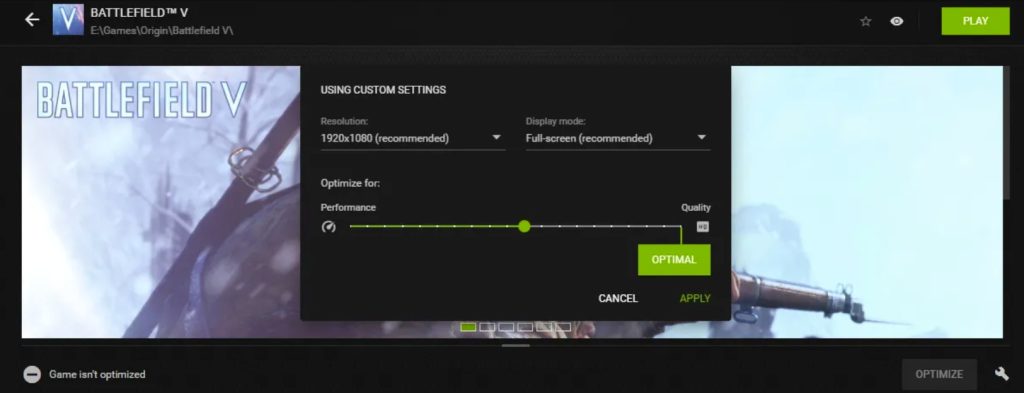1024x393 pixels.
Task: Click the 'Game isn't optimized' status text
Action: 97,375
